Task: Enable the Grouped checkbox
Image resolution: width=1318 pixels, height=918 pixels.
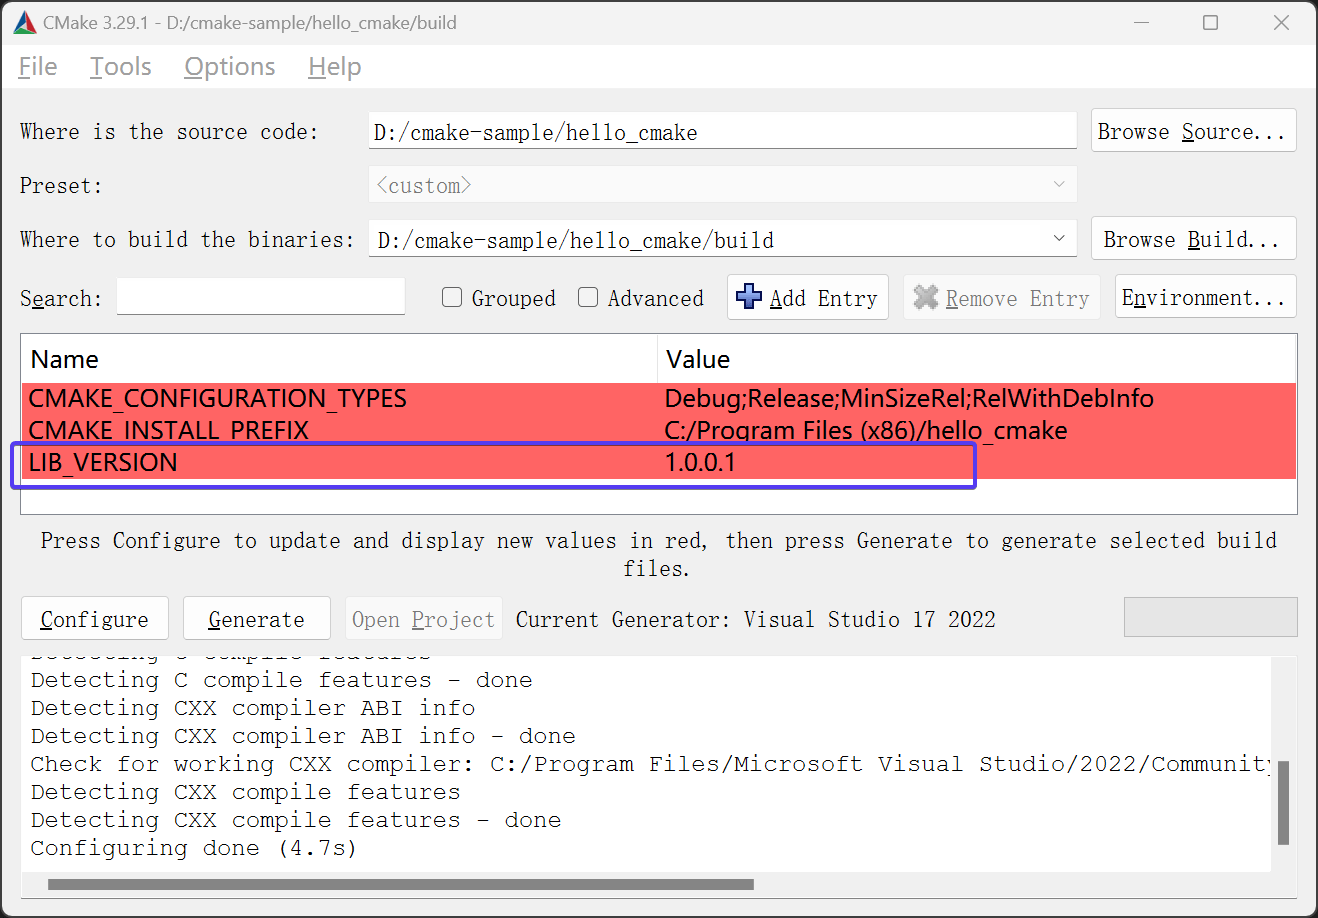Action: coord(452,298)
